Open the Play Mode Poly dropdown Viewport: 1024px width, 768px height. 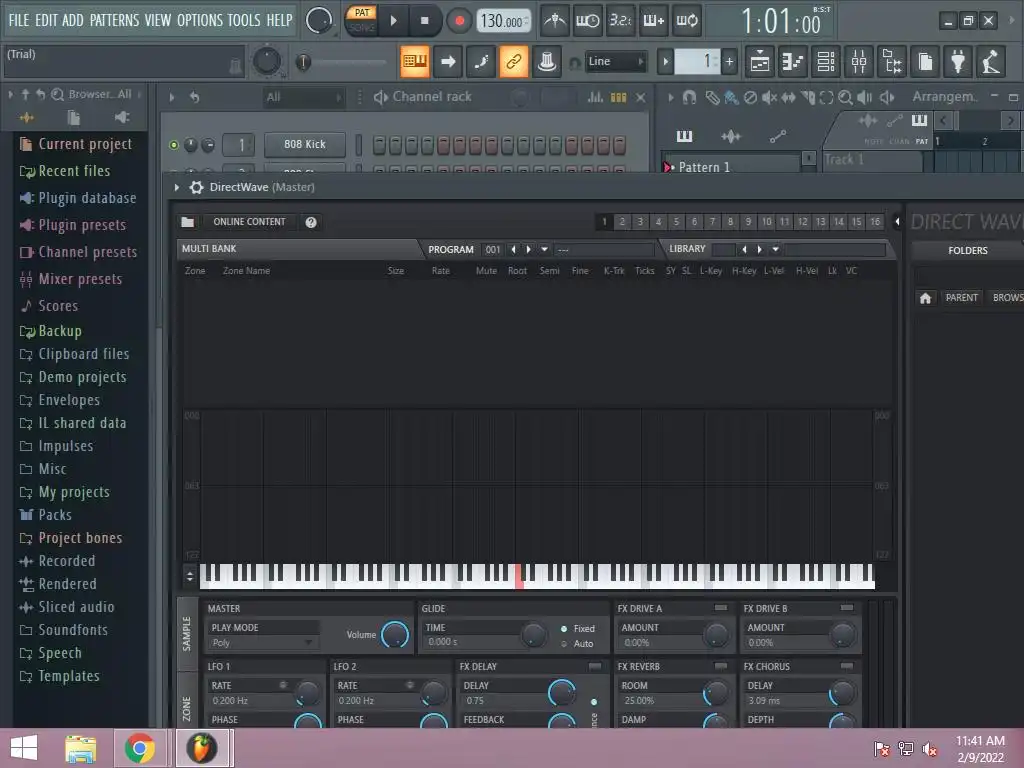click(x=262, y=643)
